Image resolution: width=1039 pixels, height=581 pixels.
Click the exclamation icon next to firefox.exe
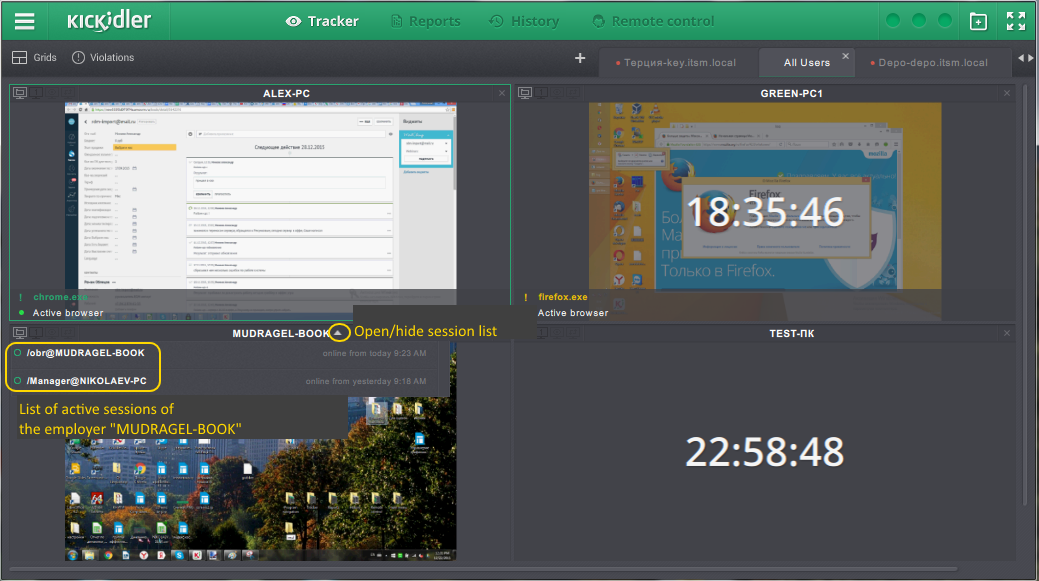(526, 297)
